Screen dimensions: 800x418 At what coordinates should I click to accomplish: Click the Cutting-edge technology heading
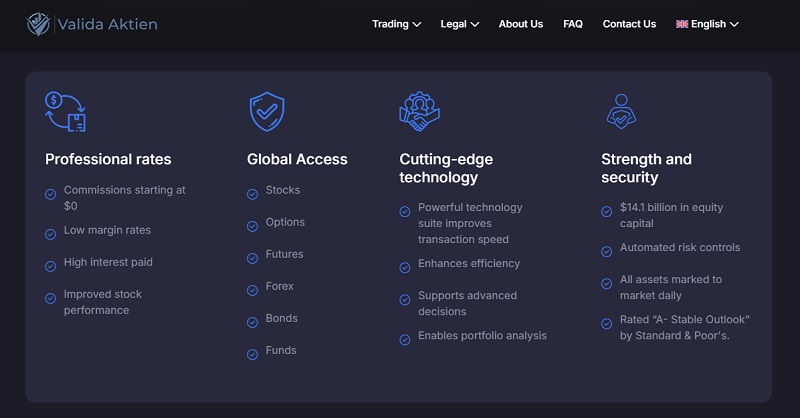click(446, 168)
